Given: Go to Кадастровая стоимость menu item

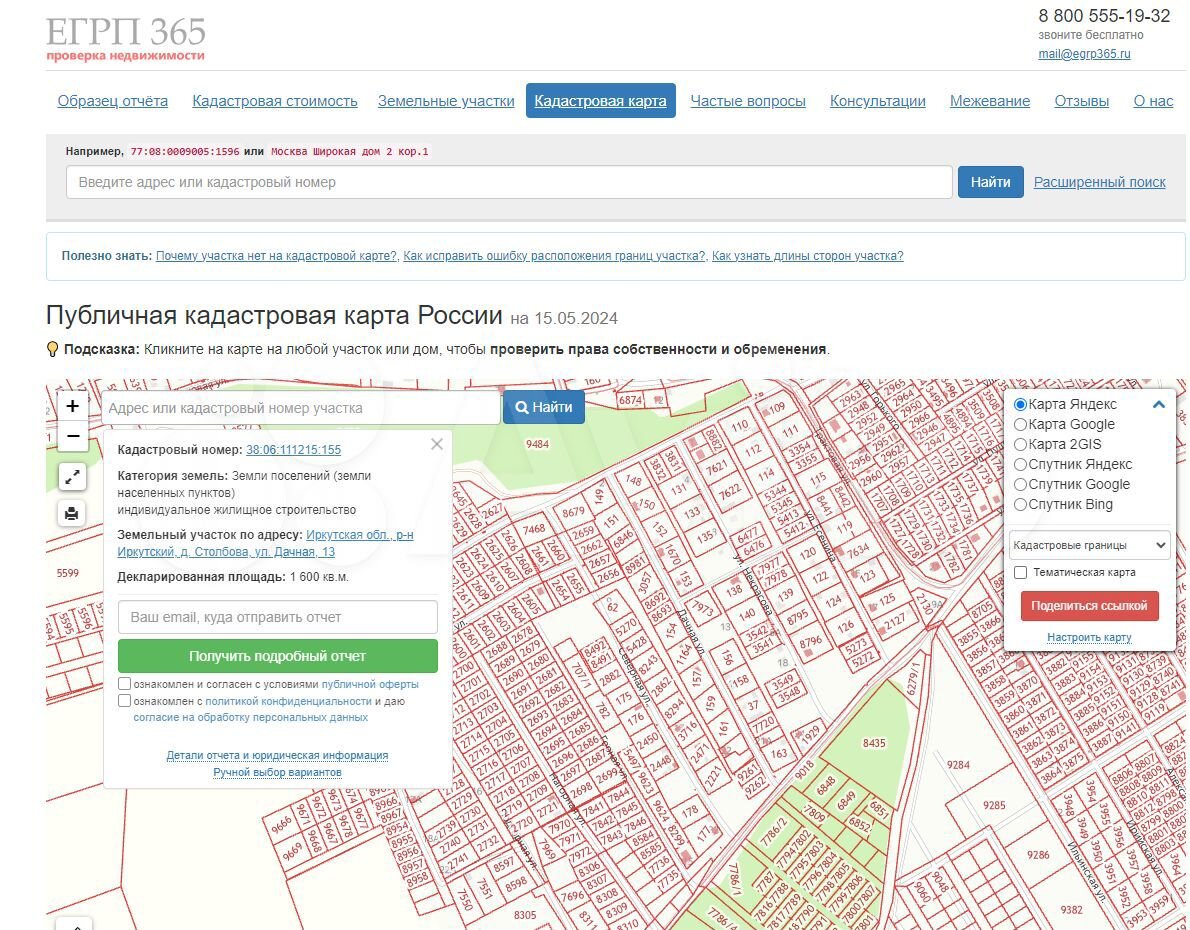Looking at the screenshot, I should point(275,101).
